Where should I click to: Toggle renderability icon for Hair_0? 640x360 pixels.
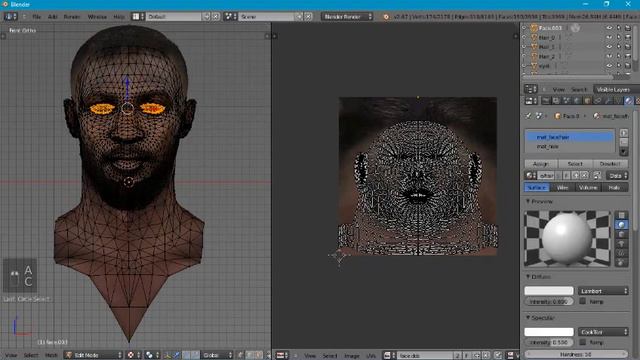[x=628, y=37]
